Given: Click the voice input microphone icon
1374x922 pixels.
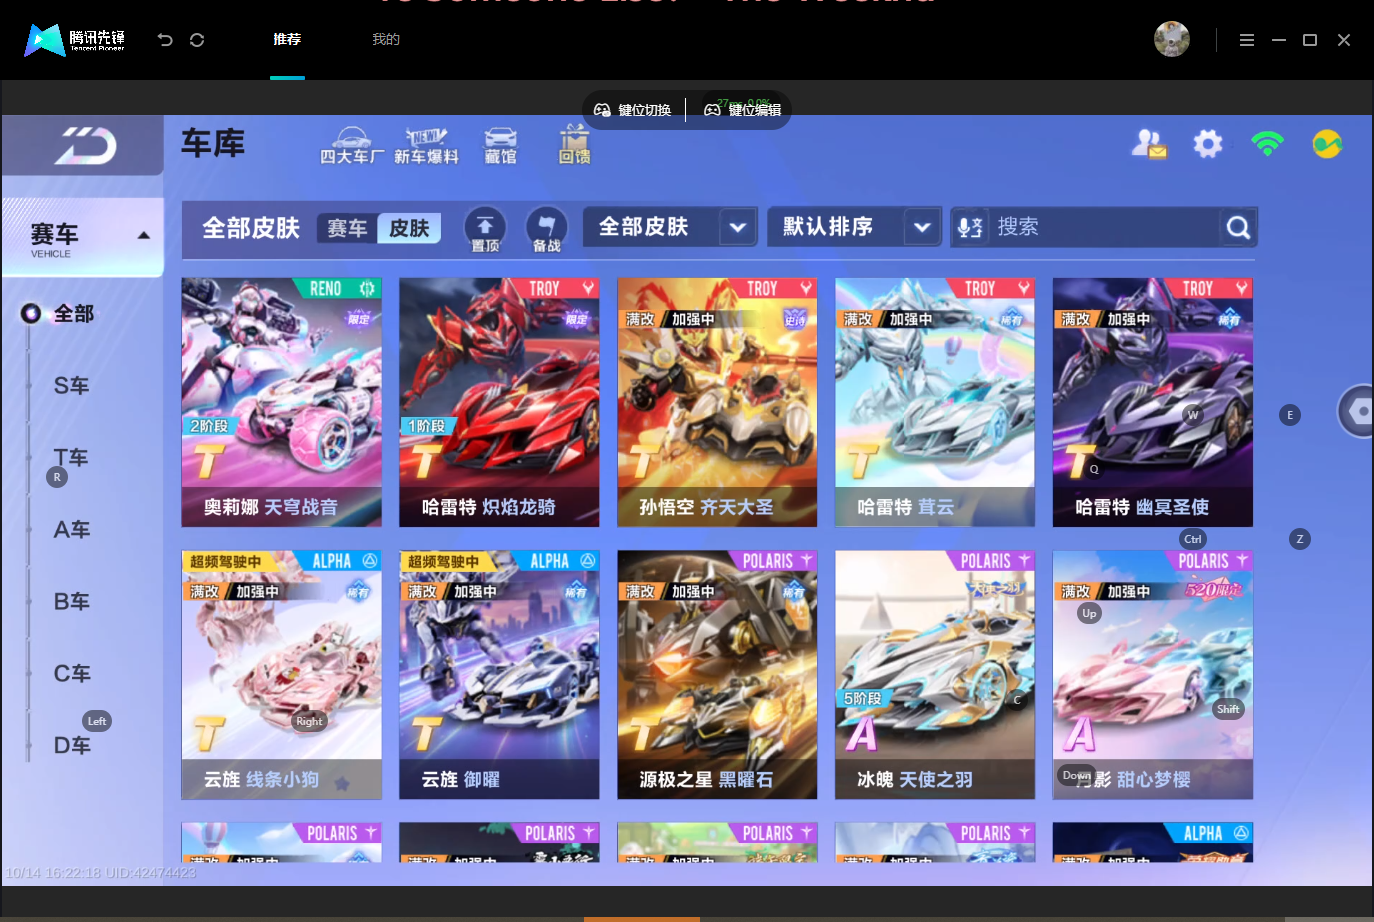Looking at the screenshot, I should 970,228.
